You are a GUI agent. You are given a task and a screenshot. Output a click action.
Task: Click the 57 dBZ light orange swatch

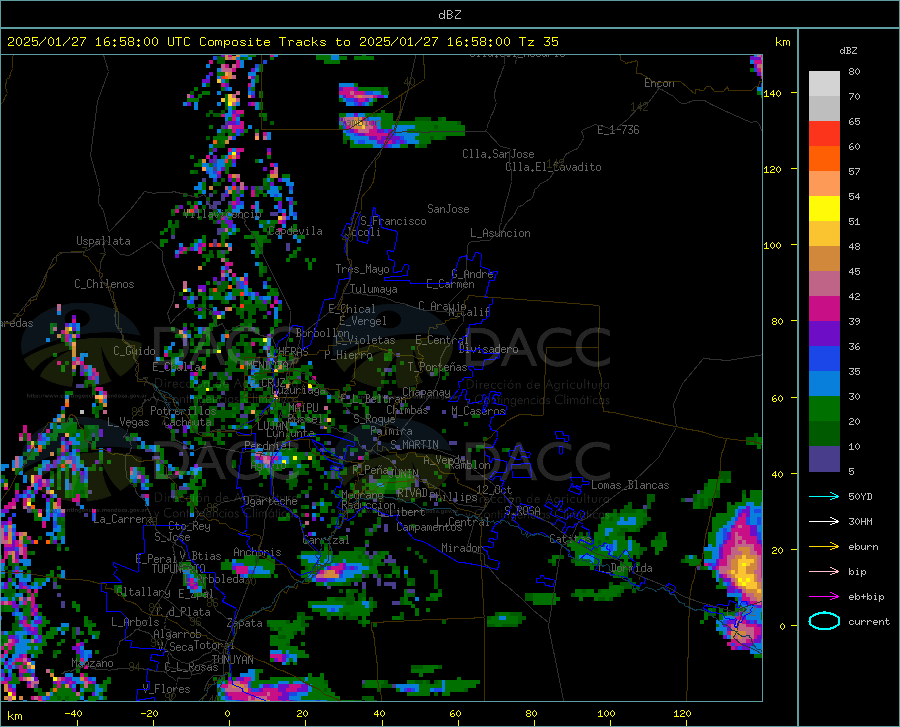pyautogui.click(x=824, y=184)
